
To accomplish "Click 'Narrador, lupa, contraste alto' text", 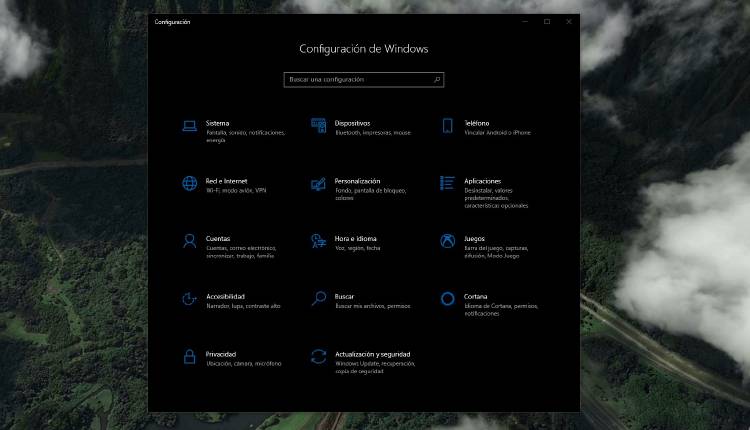I will 243,306.
